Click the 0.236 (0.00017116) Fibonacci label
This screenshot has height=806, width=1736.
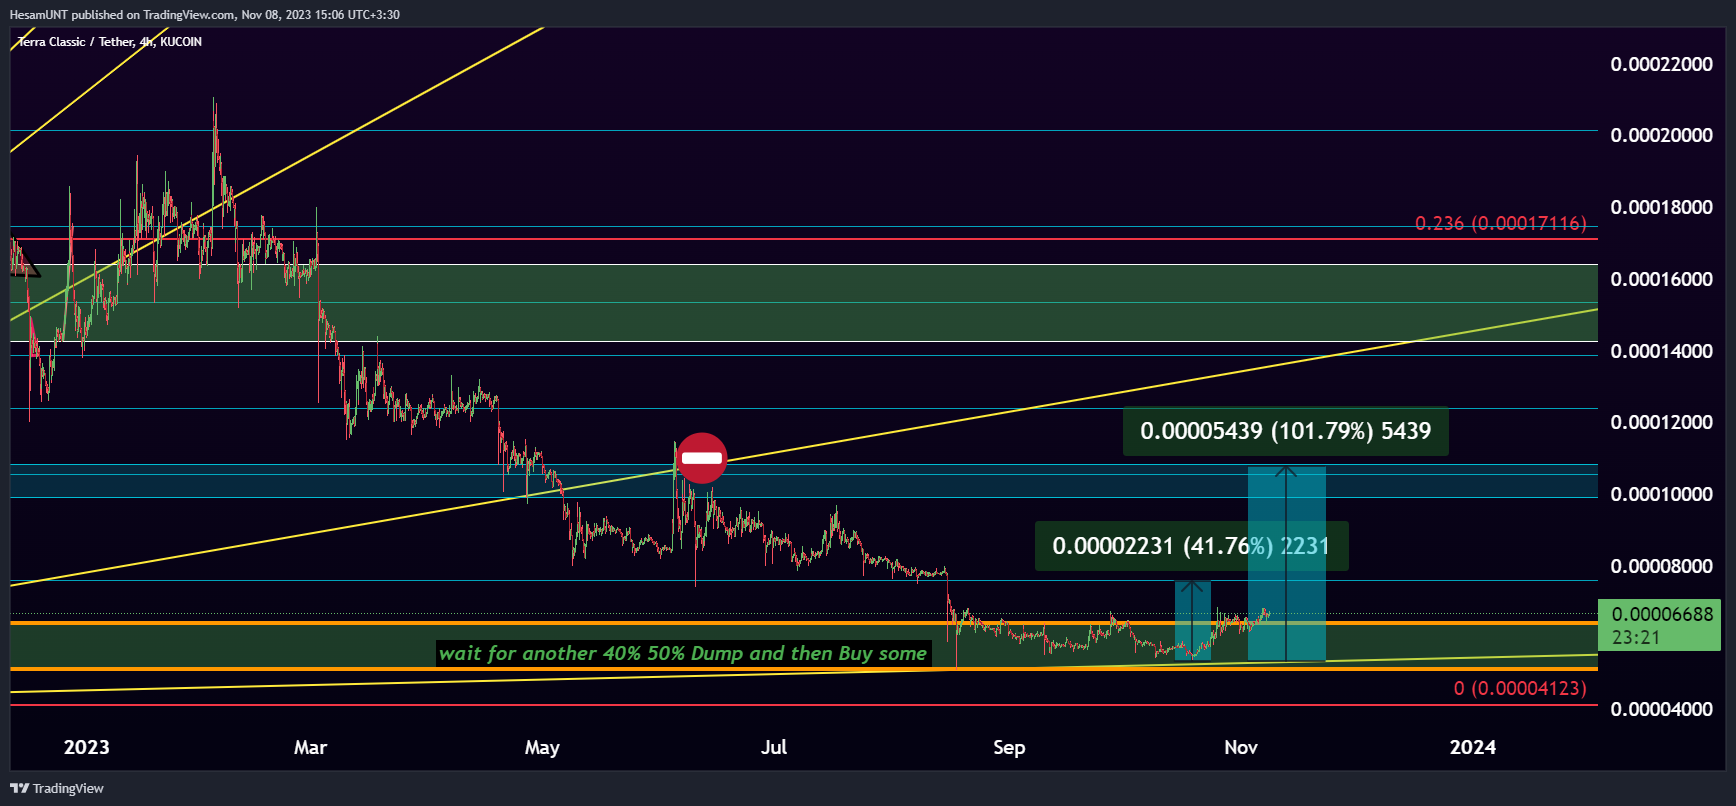(1500, 223)
